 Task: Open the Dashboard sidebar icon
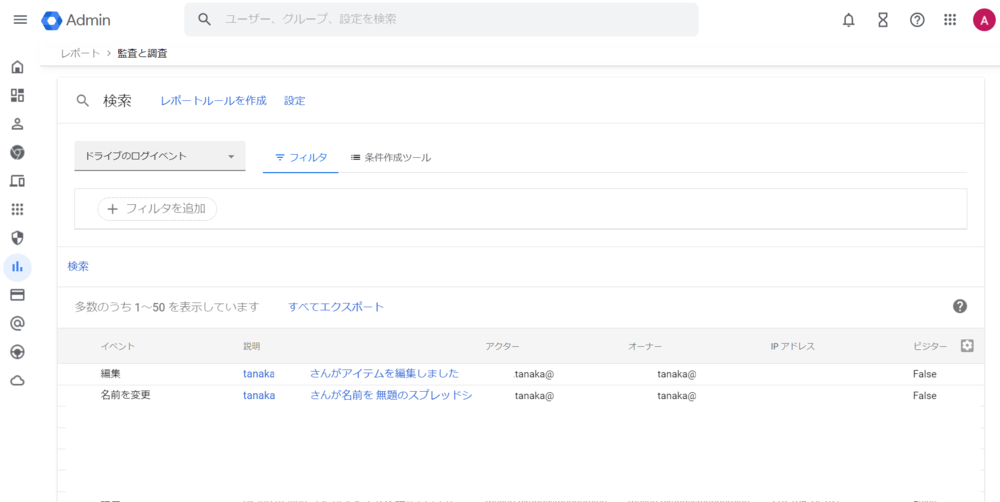(x=17, y=95)
